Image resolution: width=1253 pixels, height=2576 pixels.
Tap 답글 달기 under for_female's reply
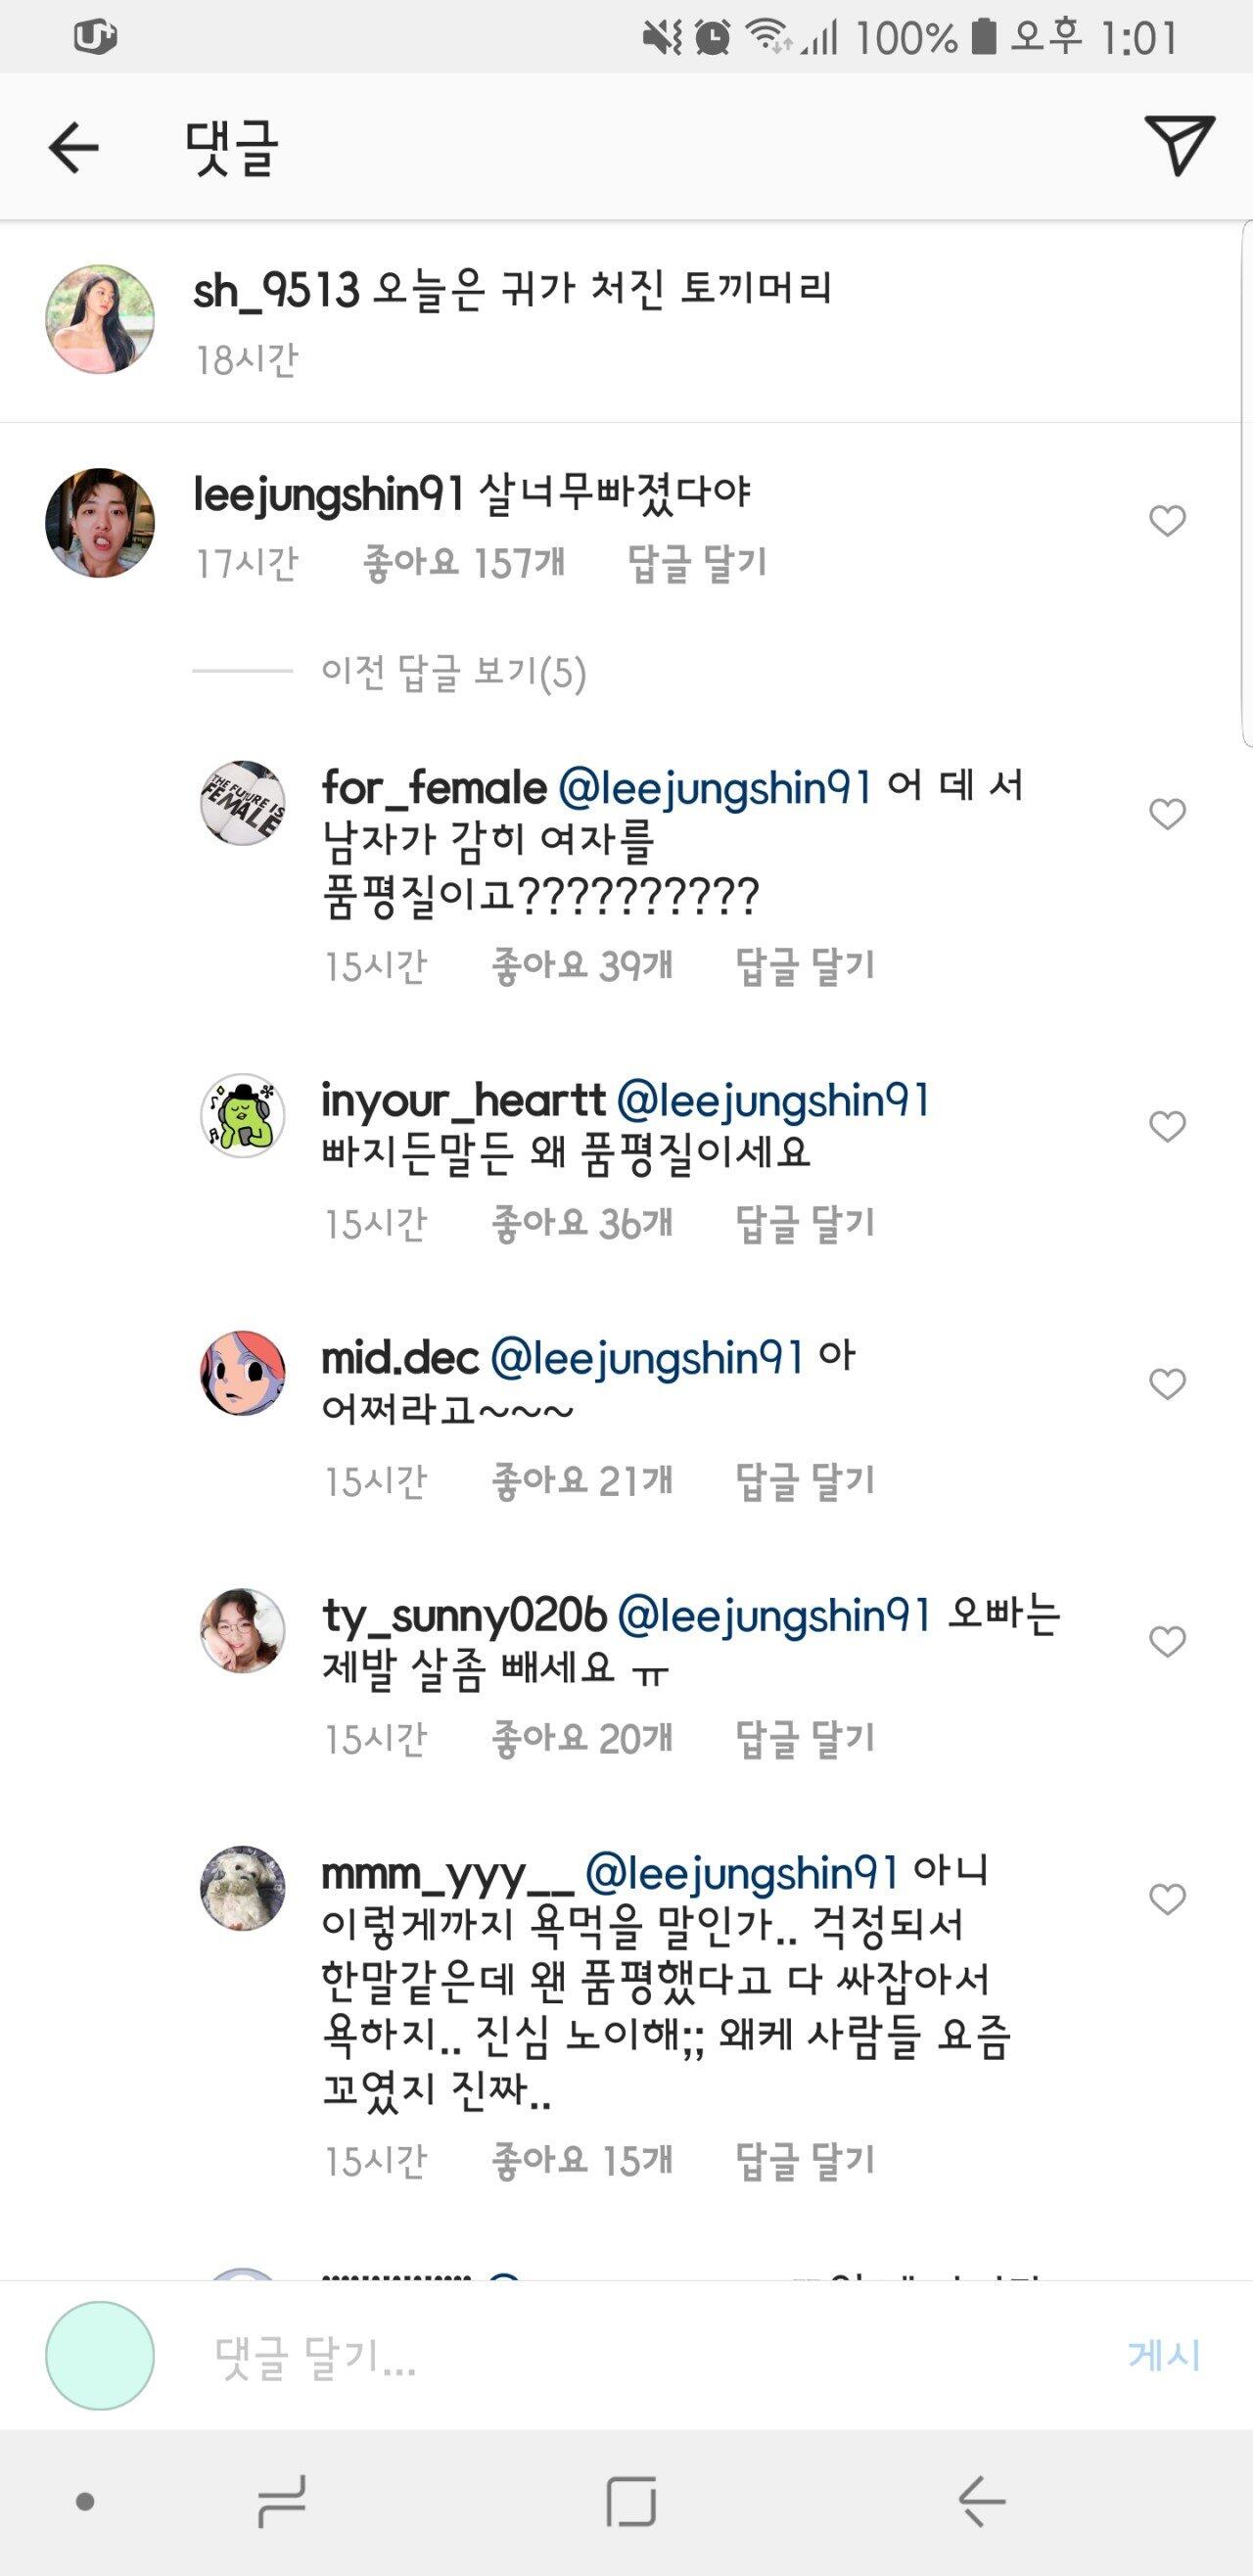click(x=805, y=966)
